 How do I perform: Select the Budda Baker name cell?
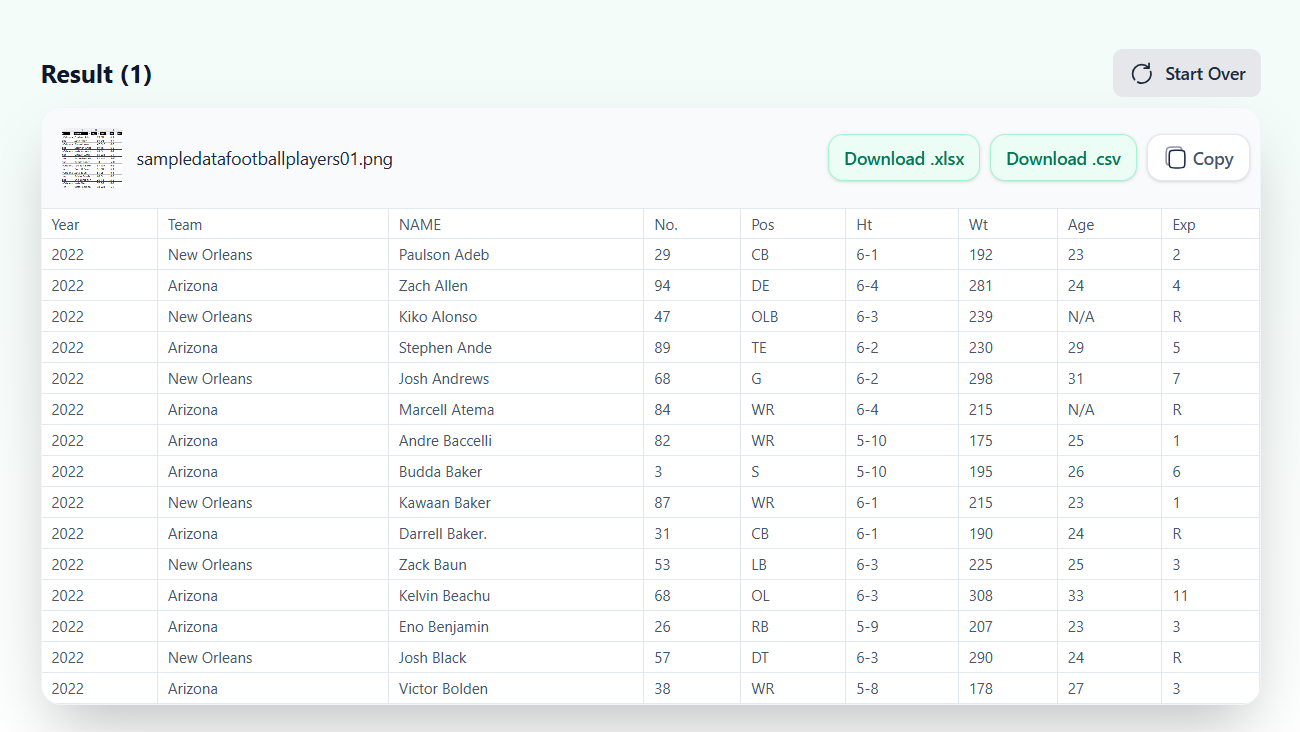pyautogui.click(x=516, y=472)
